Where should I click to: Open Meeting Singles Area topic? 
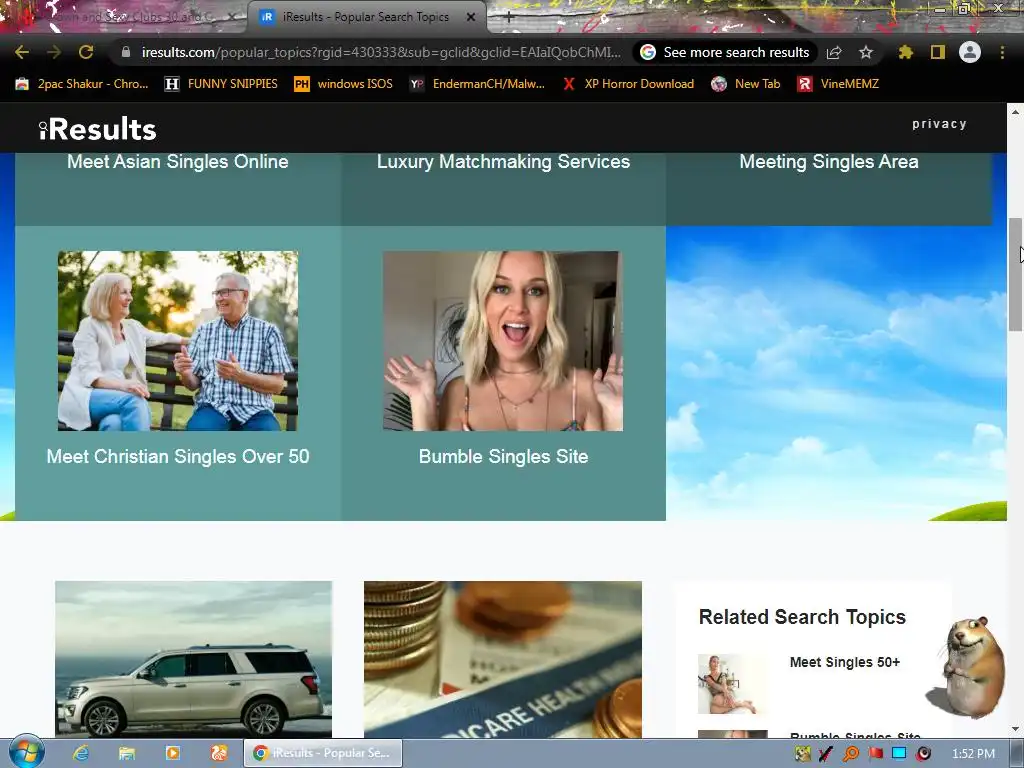(829, 162)
